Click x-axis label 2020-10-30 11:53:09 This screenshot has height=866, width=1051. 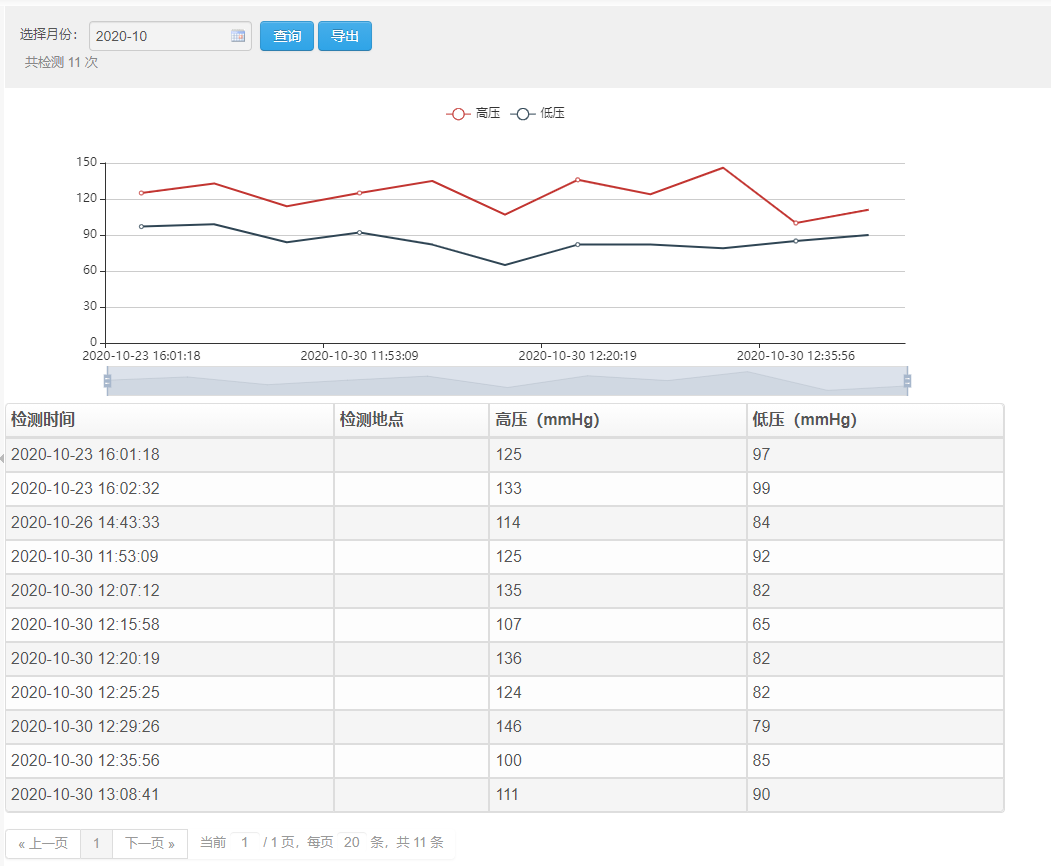click(359, 356)
